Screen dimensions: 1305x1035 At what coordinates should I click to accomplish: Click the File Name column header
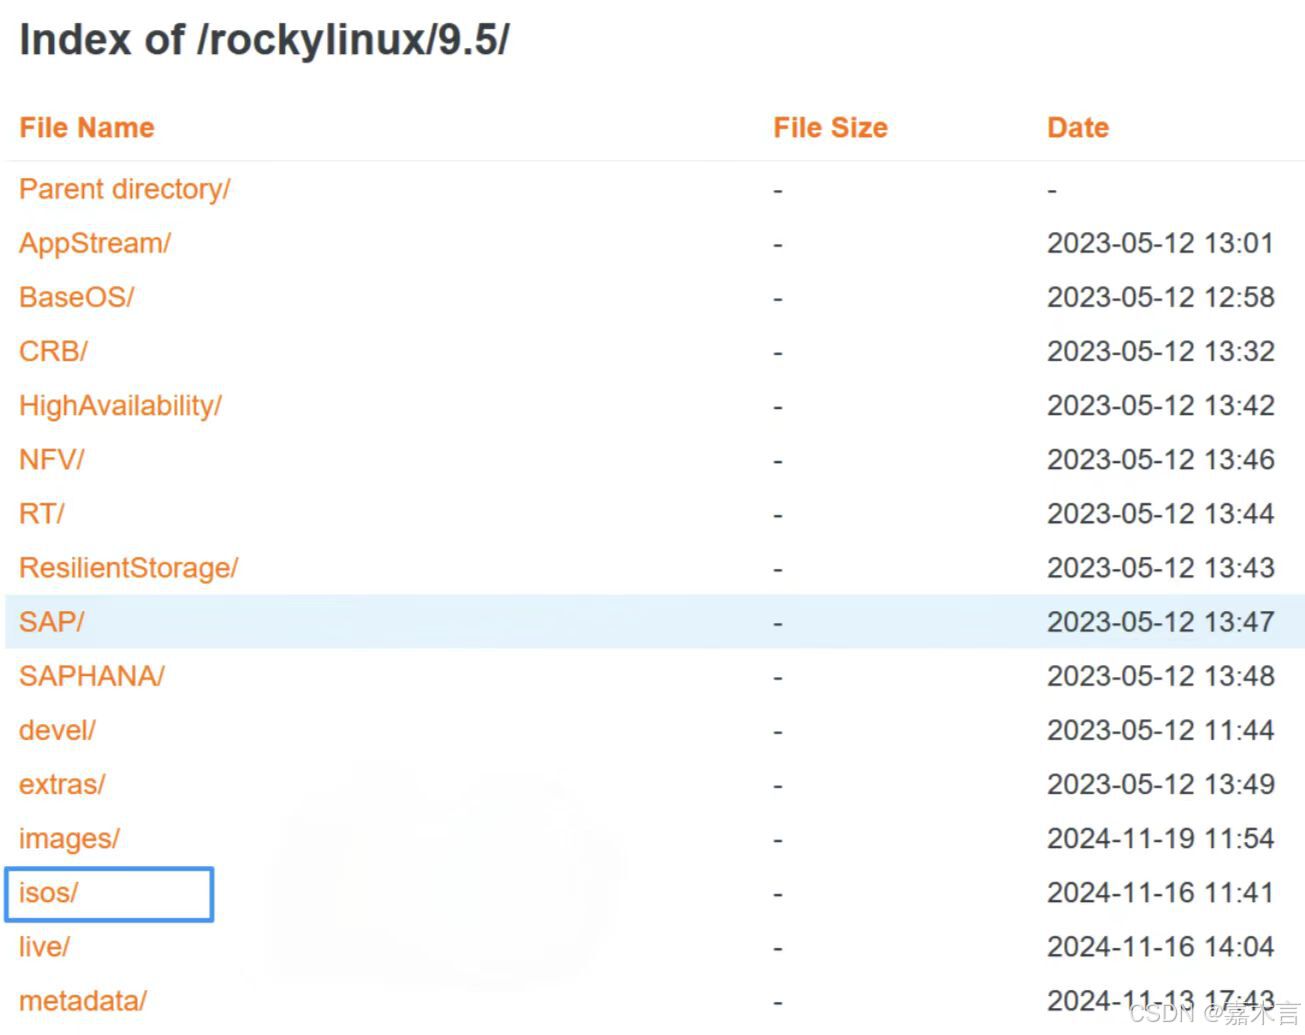point(87,127)
